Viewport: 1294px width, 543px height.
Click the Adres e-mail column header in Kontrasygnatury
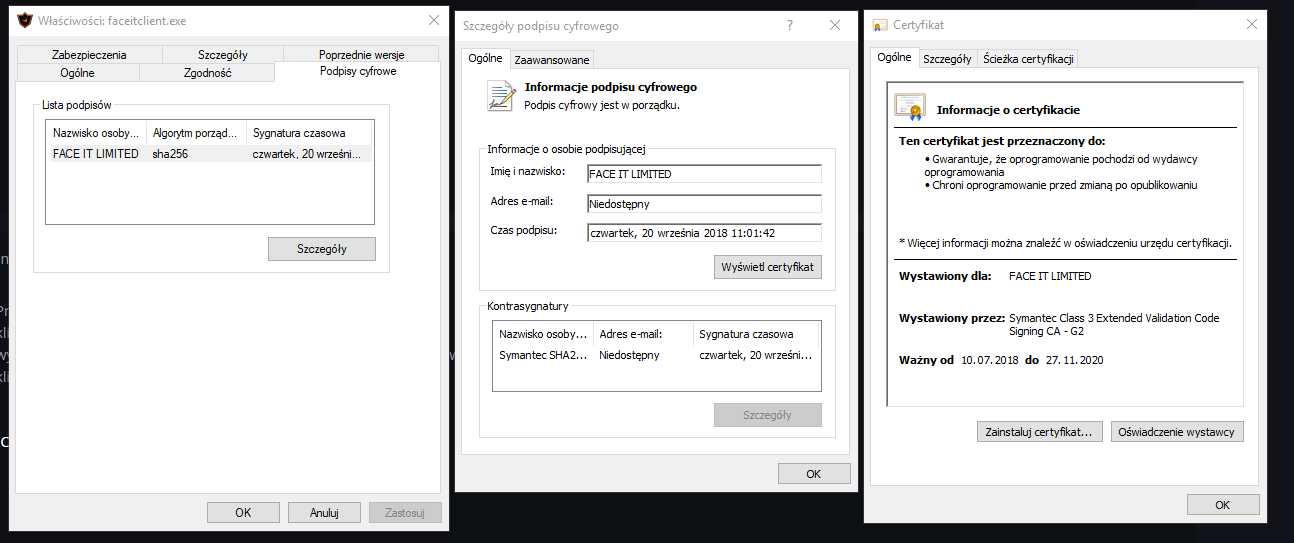643,334
